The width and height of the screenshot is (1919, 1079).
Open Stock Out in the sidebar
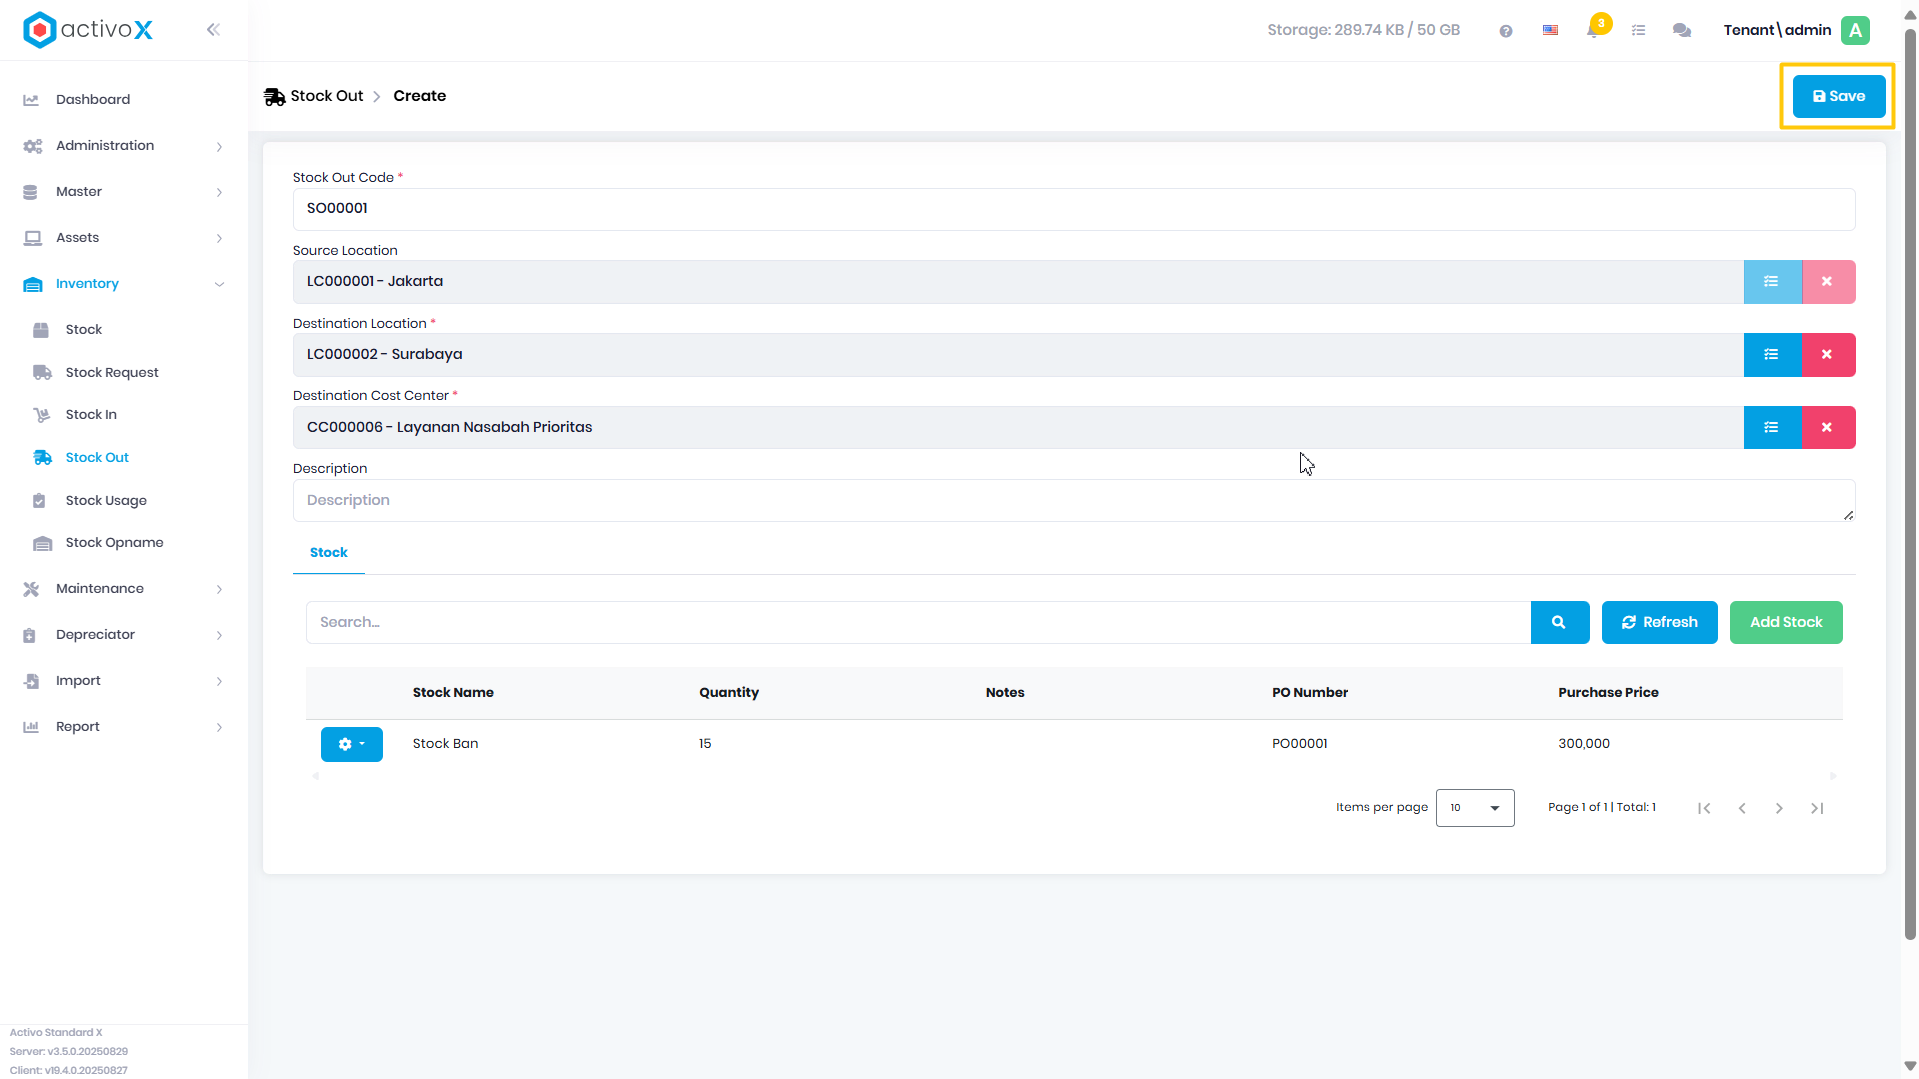(97, 458)
